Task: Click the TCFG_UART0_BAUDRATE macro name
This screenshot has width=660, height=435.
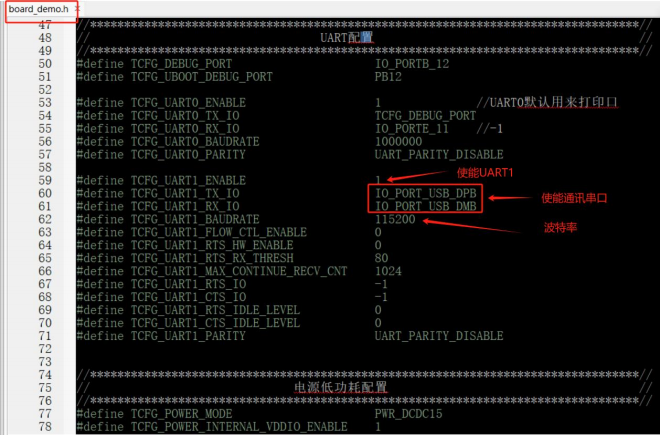Action: (195, 142)
